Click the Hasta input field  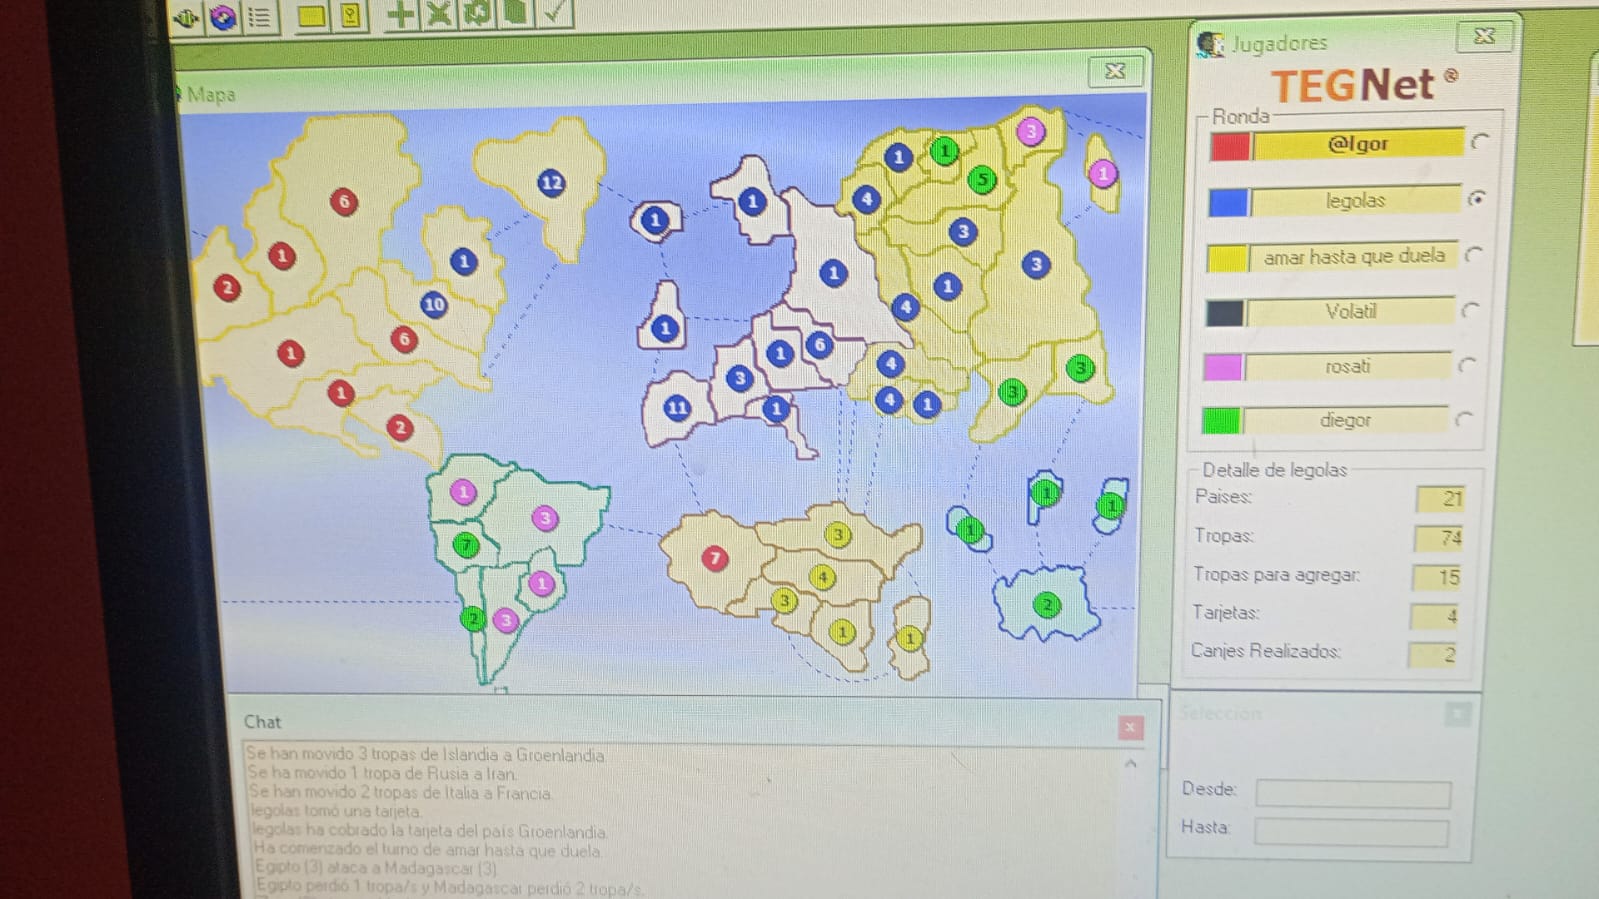pyautogui.click(x=1350, y=831)
